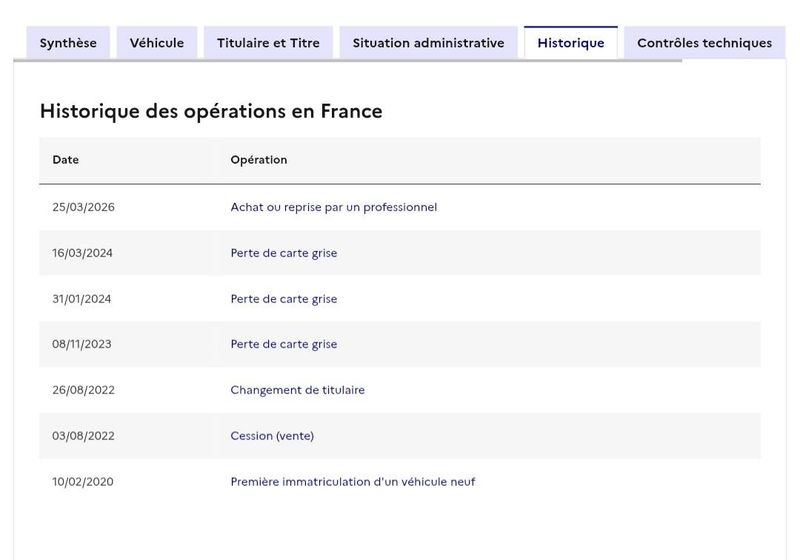Click the date 25/03/2026
800x560 pixels.
click(x=83, y=207)
